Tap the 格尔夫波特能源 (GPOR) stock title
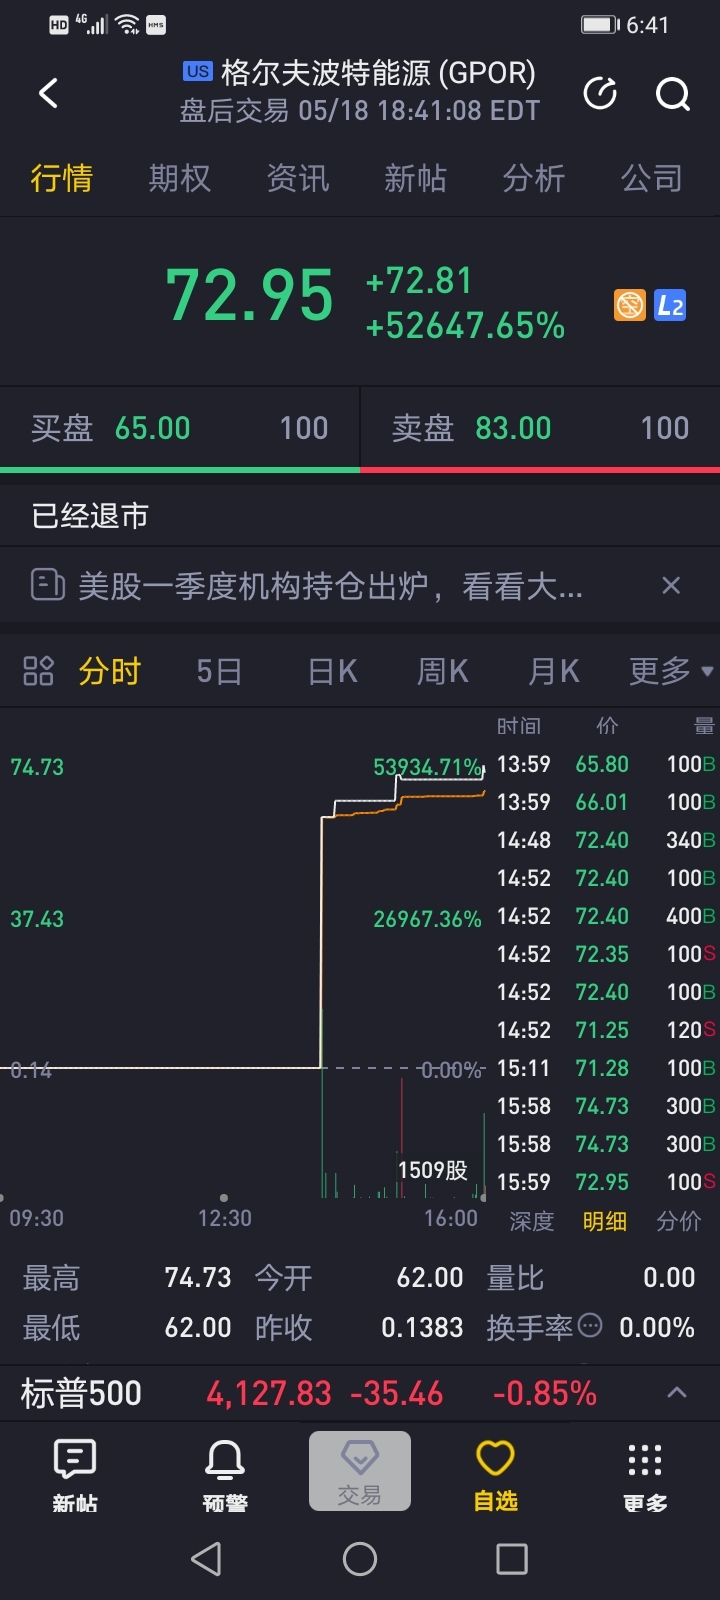Image resolution: width=720 pixels, height=1600 pixels. click(x=378, y=73)
